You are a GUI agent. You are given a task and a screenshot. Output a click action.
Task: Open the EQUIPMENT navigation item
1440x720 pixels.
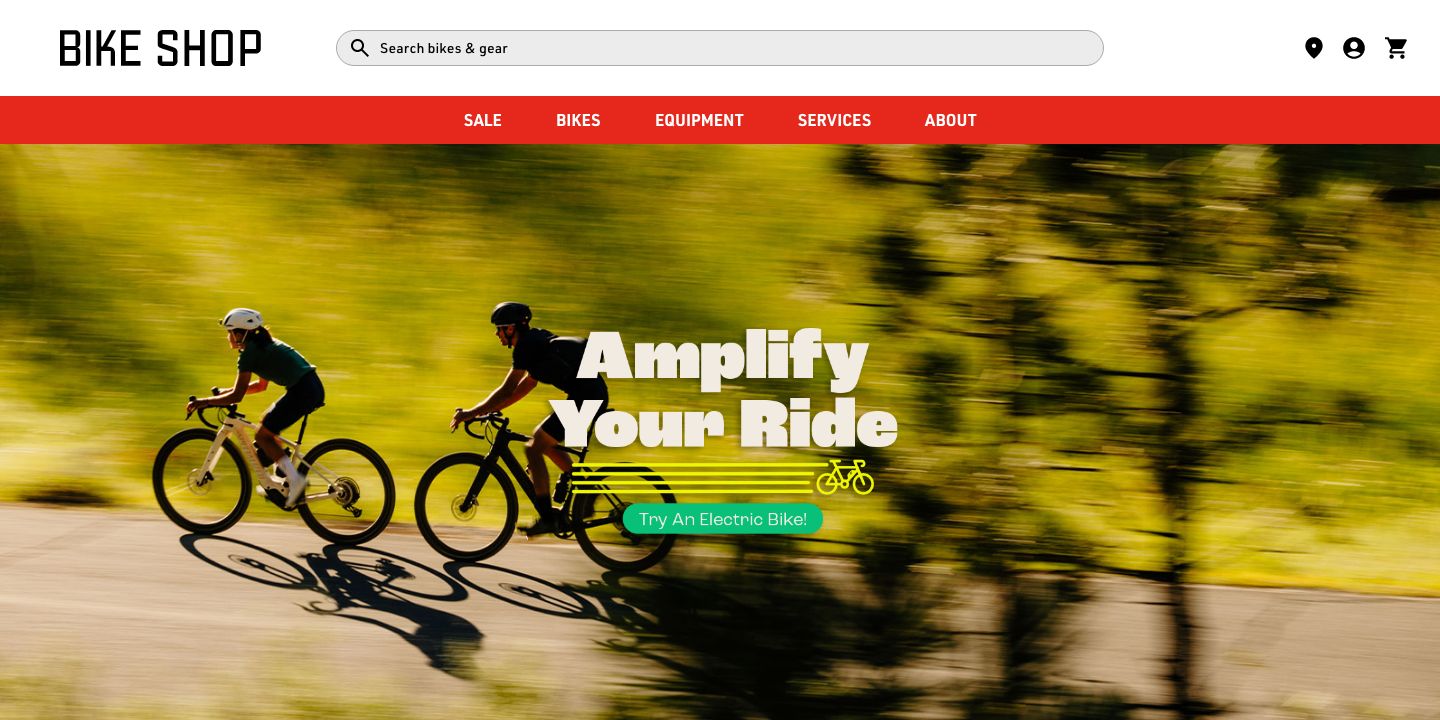(699, 120)
